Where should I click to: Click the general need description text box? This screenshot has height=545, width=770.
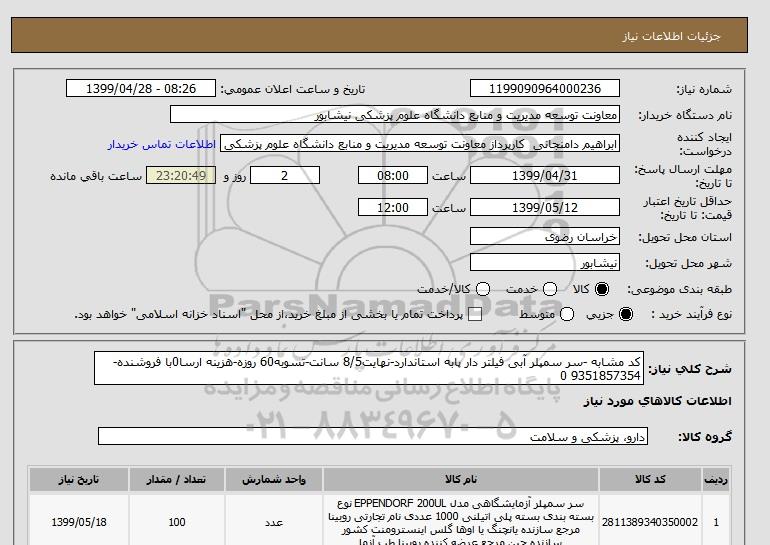click(369, 368)
